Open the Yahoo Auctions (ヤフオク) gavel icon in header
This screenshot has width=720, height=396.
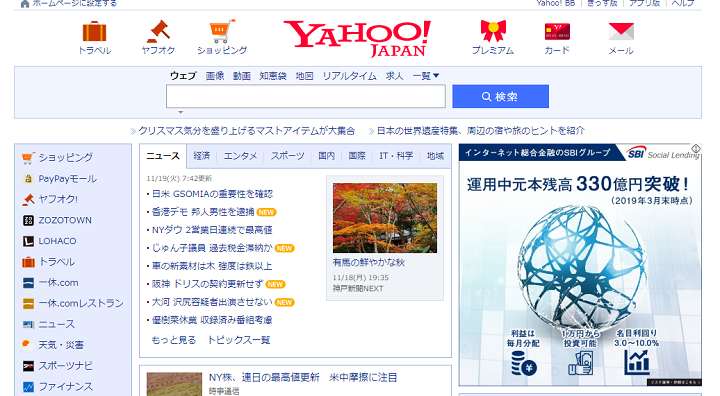pos(158,32)
